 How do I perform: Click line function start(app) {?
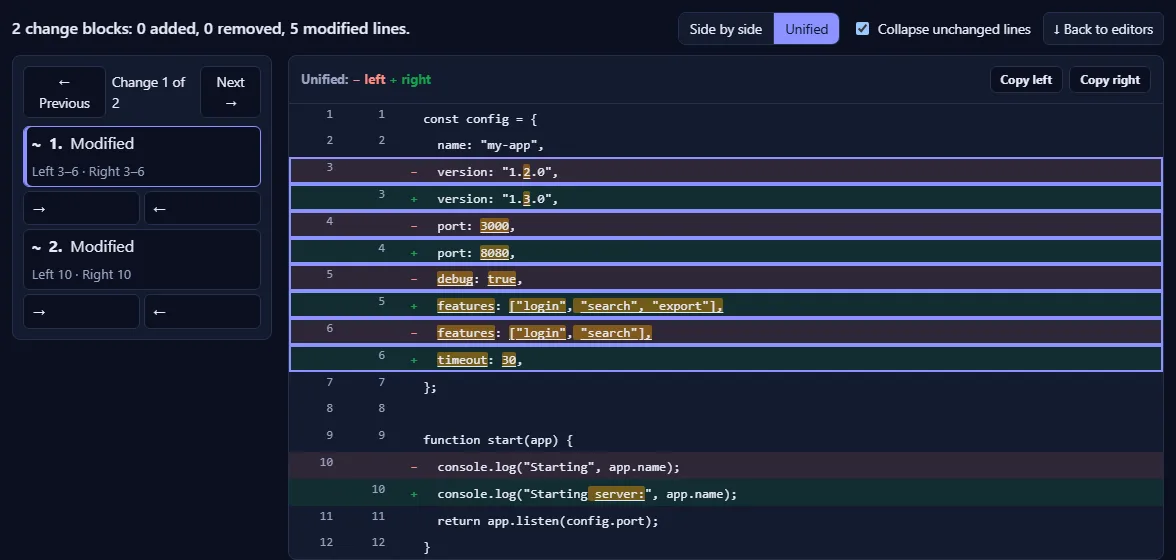tap(725, 440)
